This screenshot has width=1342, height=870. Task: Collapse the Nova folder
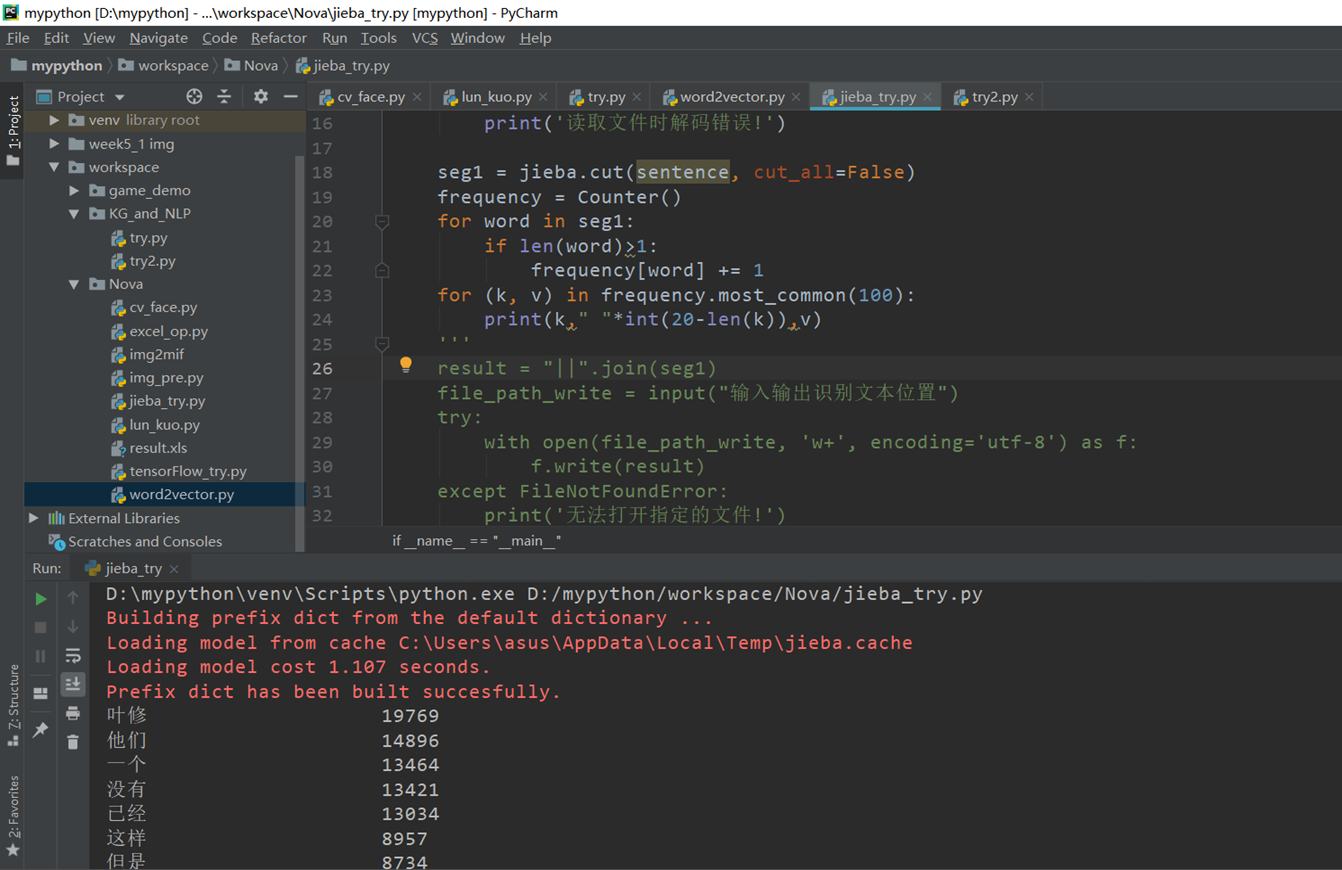click(x=75, y=284)
